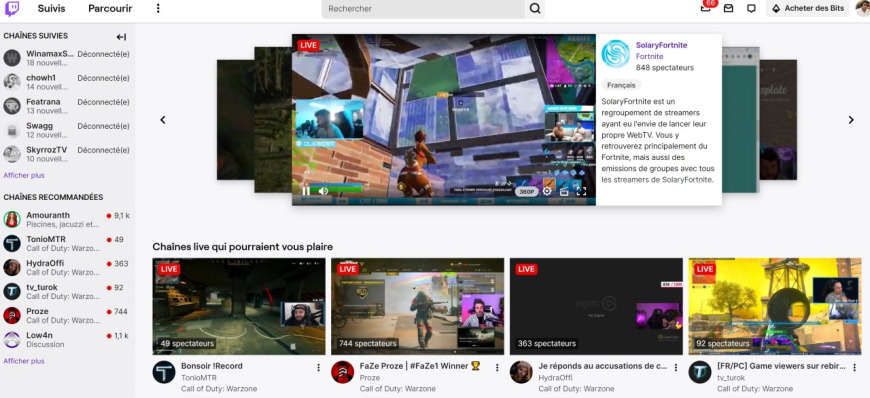The width and height of the screenshot is (870, 398).
Task: Click TonioMTR name below first stream card
Action: pyautogui.click(x=199, y=378)
